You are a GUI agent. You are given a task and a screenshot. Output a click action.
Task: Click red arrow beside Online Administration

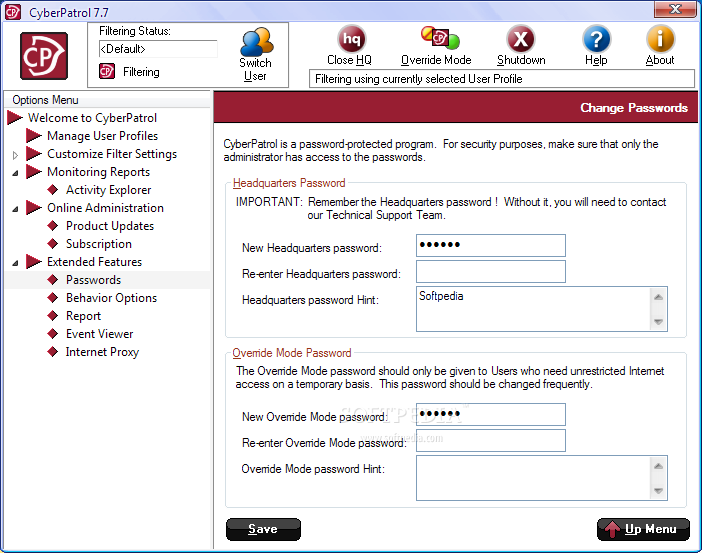click(x=34, y=208)
